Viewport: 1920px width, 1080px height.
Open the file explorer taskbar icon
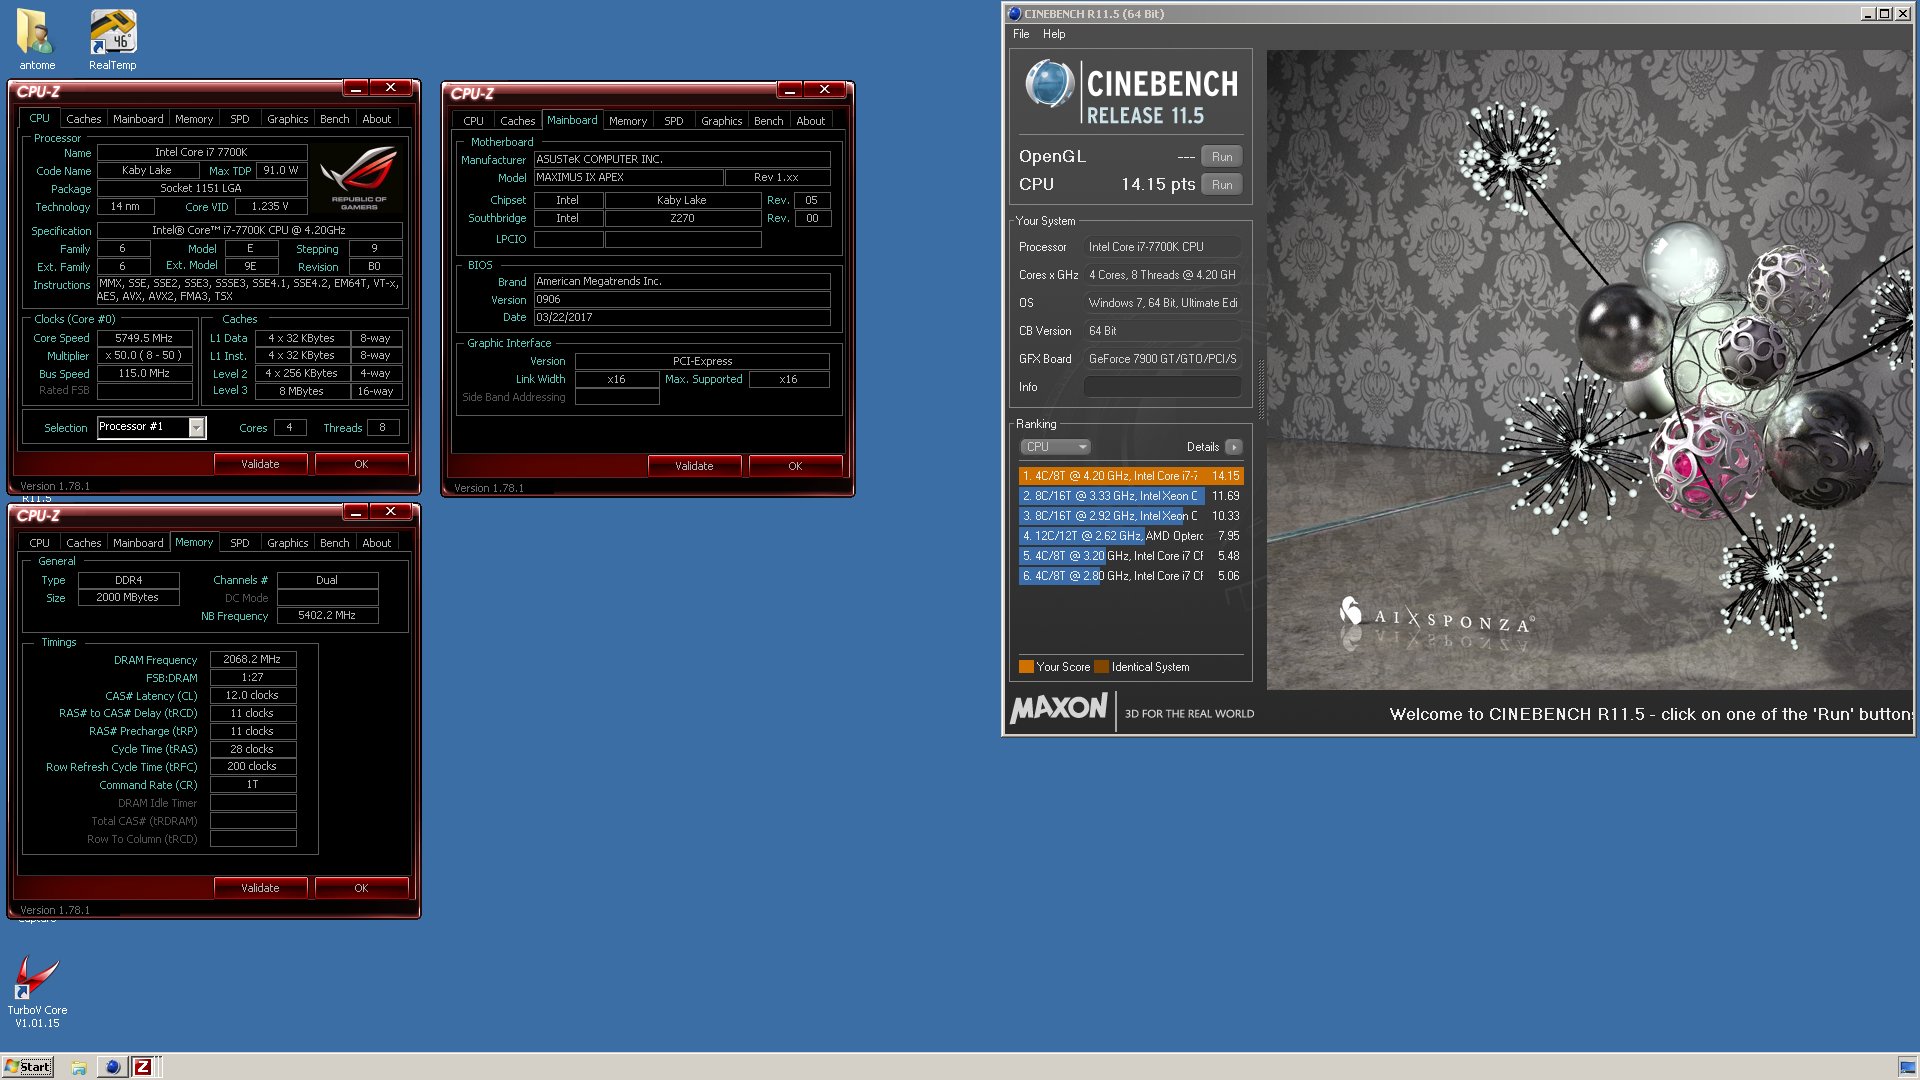(x=79, y=1067)
